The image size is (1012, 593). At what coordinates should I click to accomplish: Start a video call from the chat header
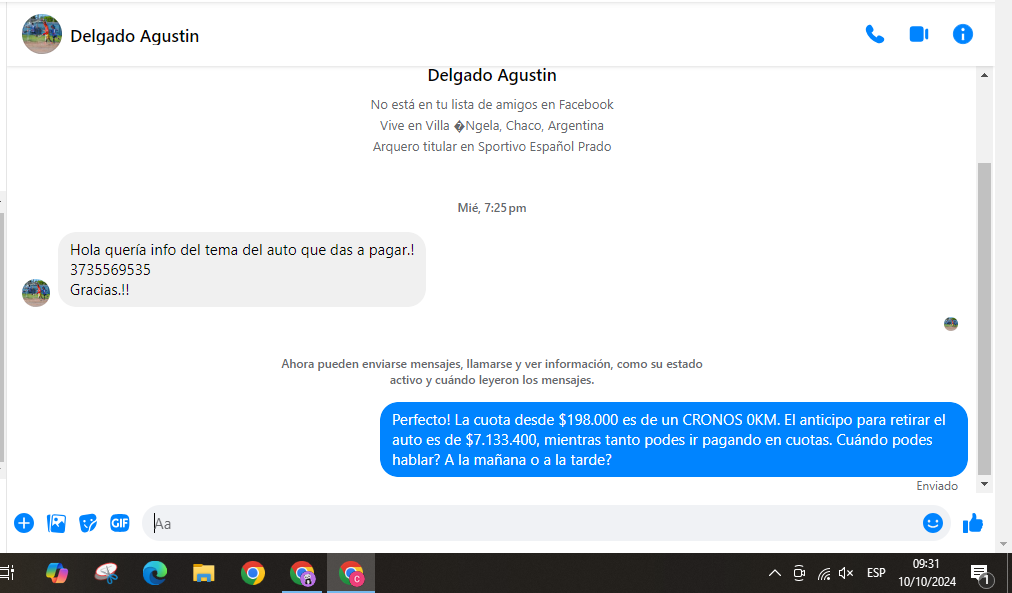pyautogui.click(x=918, y=35)
